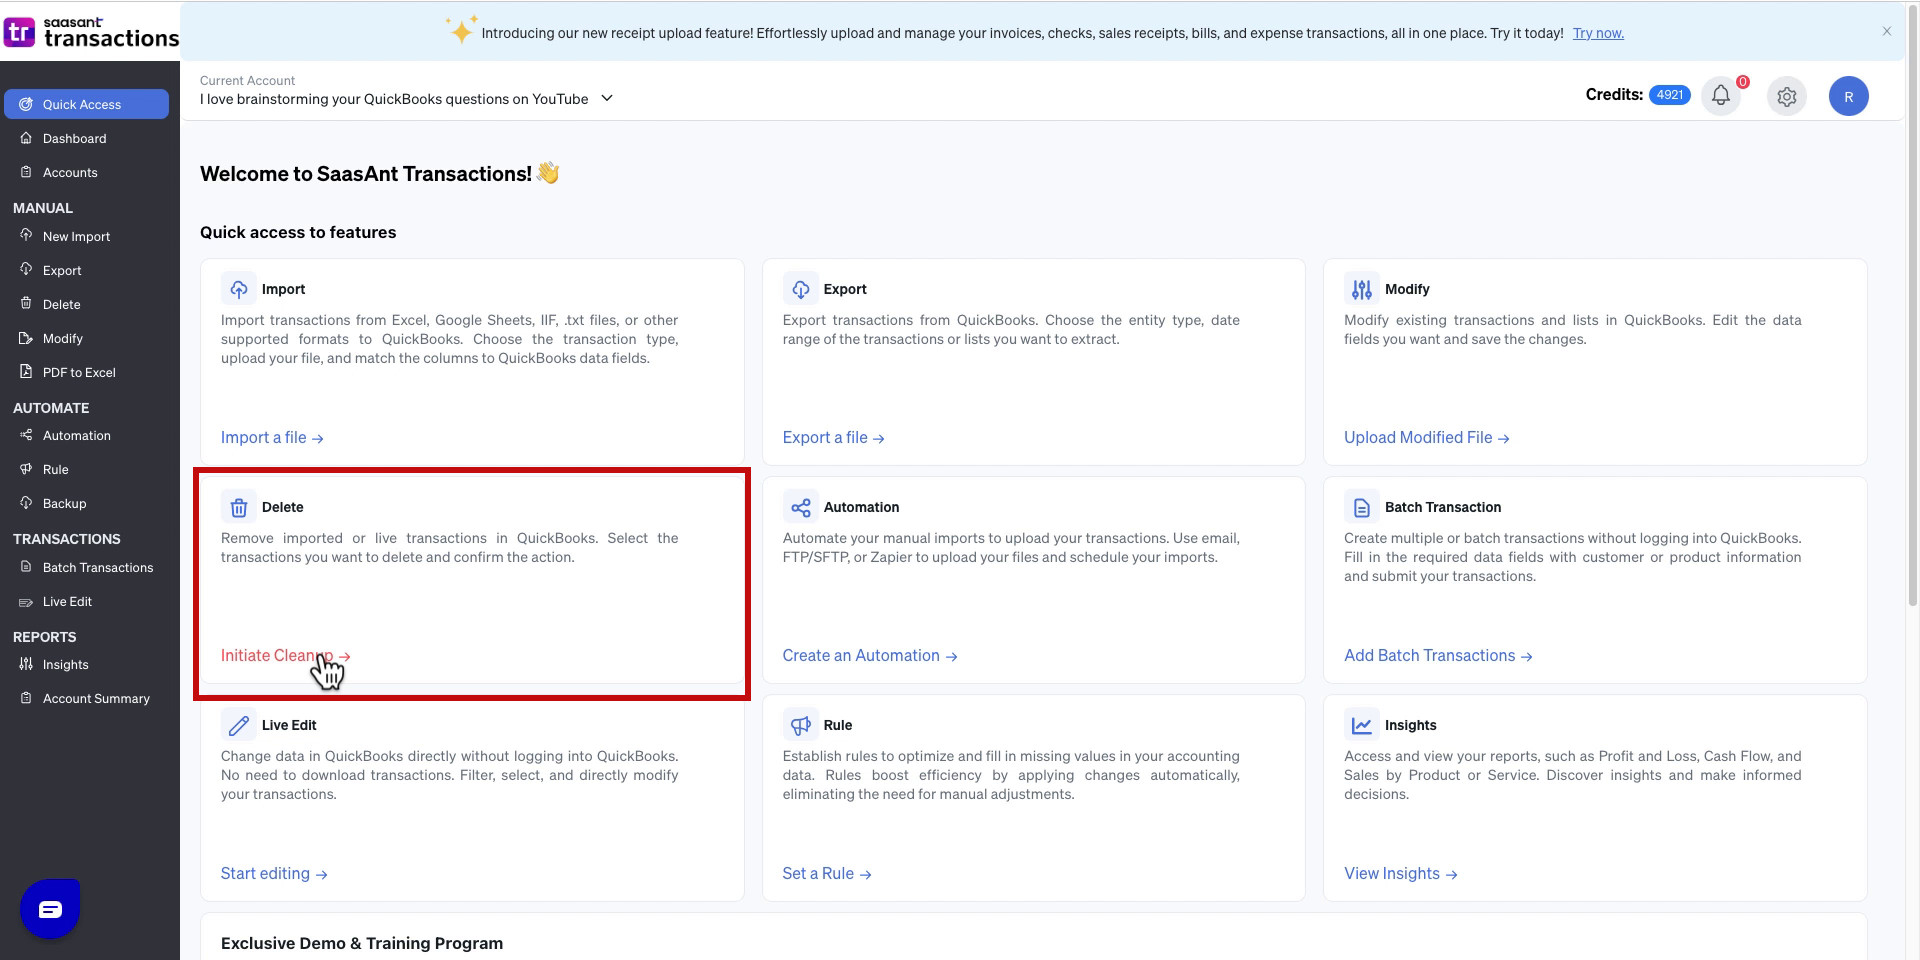Expand the Current Account dropdown chevron

click(607, 98)
